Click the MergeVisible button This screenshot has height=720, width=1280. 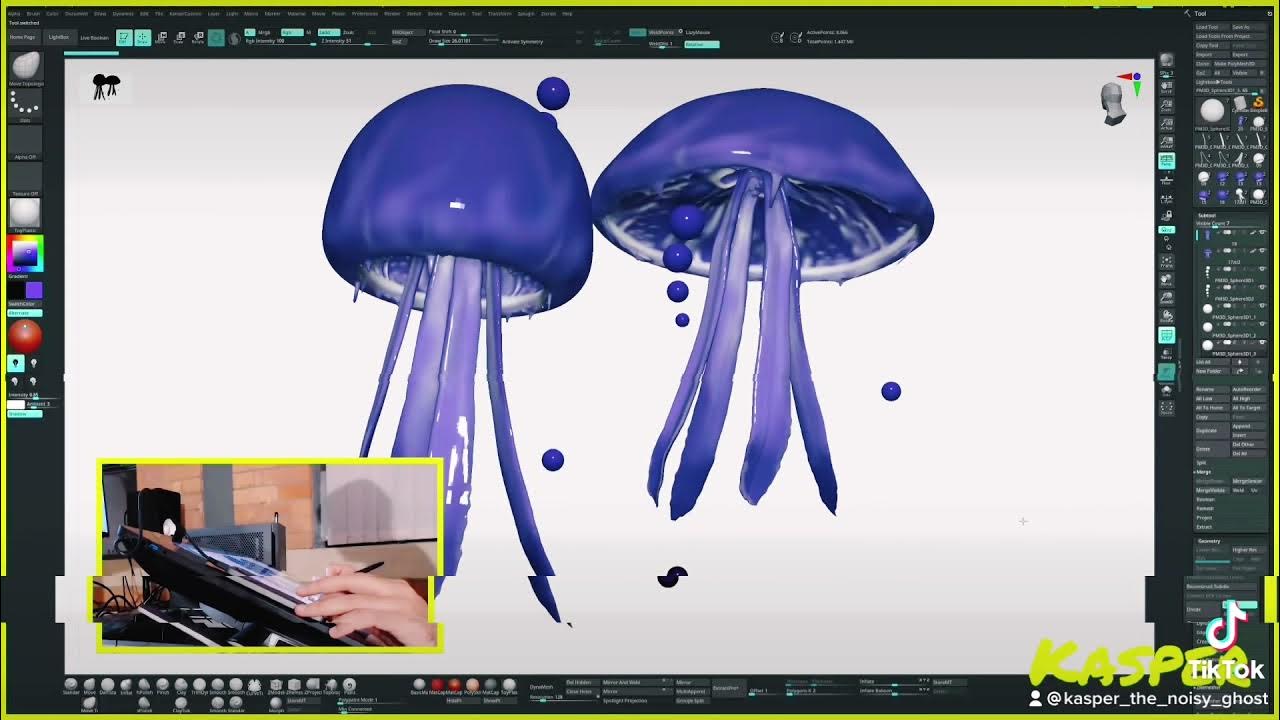pyautogui.click(x=1211, y=490)
